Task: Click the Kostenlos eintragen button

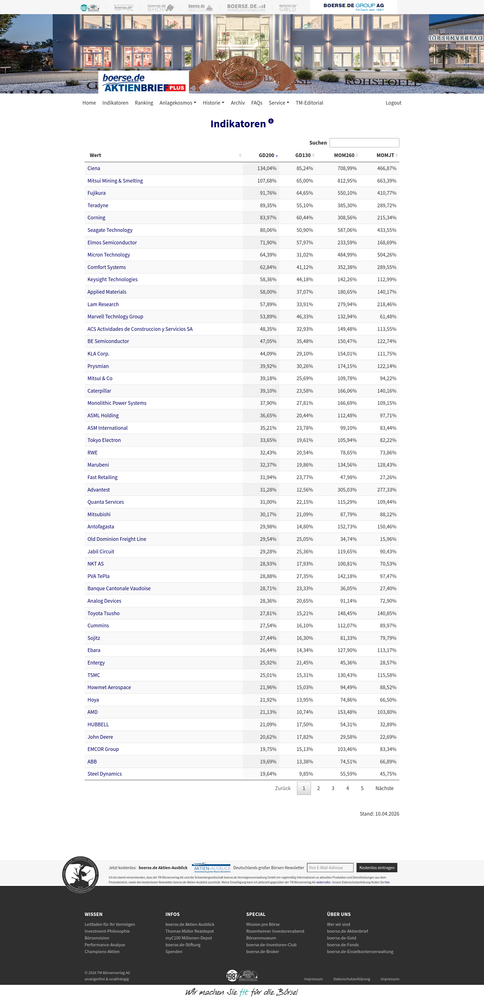Action: [377, 868]
